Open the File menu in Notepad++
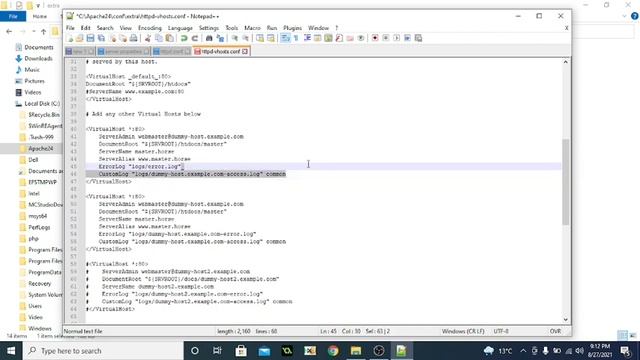 click(x=70, y=28)
